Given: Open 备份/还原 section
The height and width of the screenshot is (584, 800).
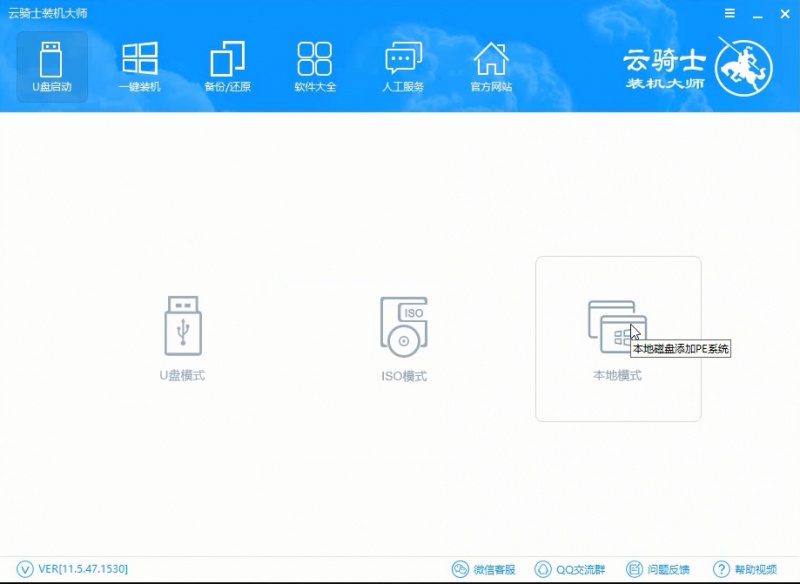Looking at the screenshot, I should (227, 67).
